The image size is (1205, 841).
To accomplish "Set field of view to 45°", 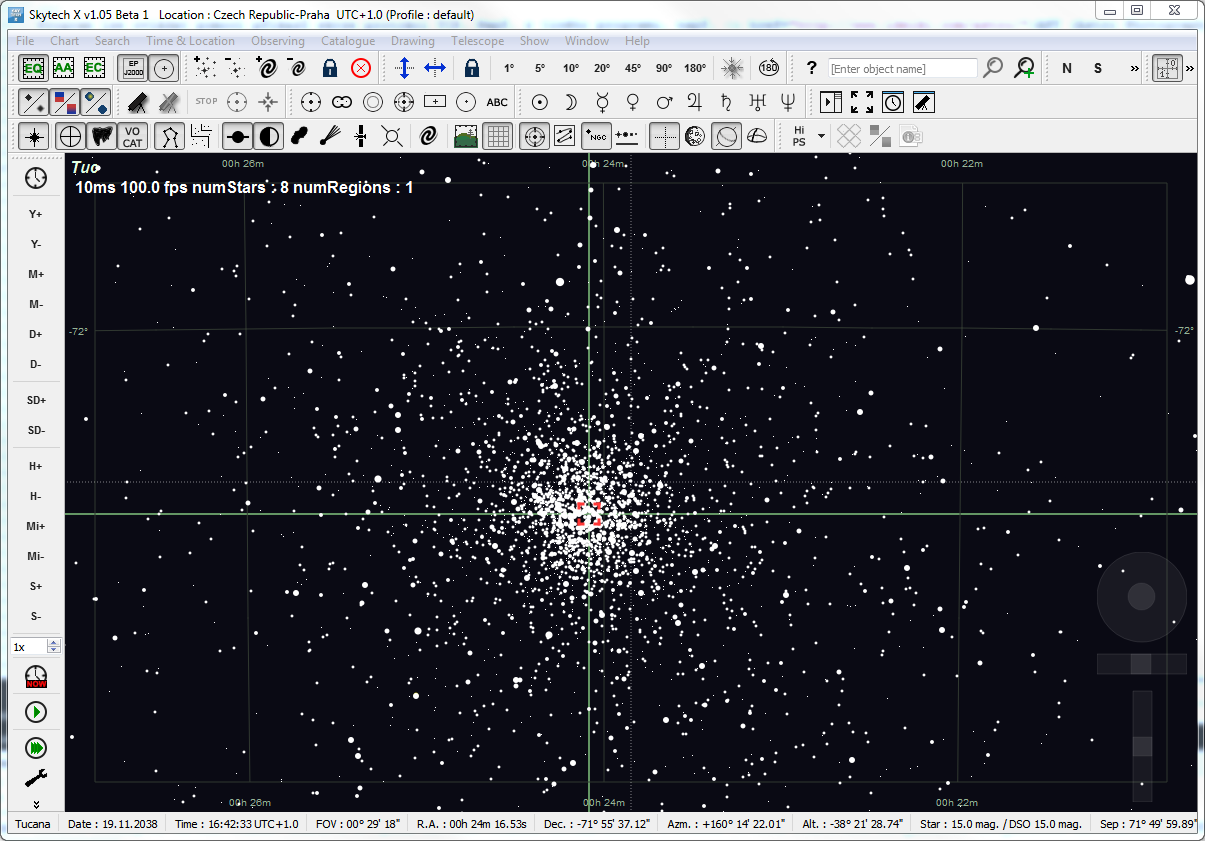I will click(633, 68).
